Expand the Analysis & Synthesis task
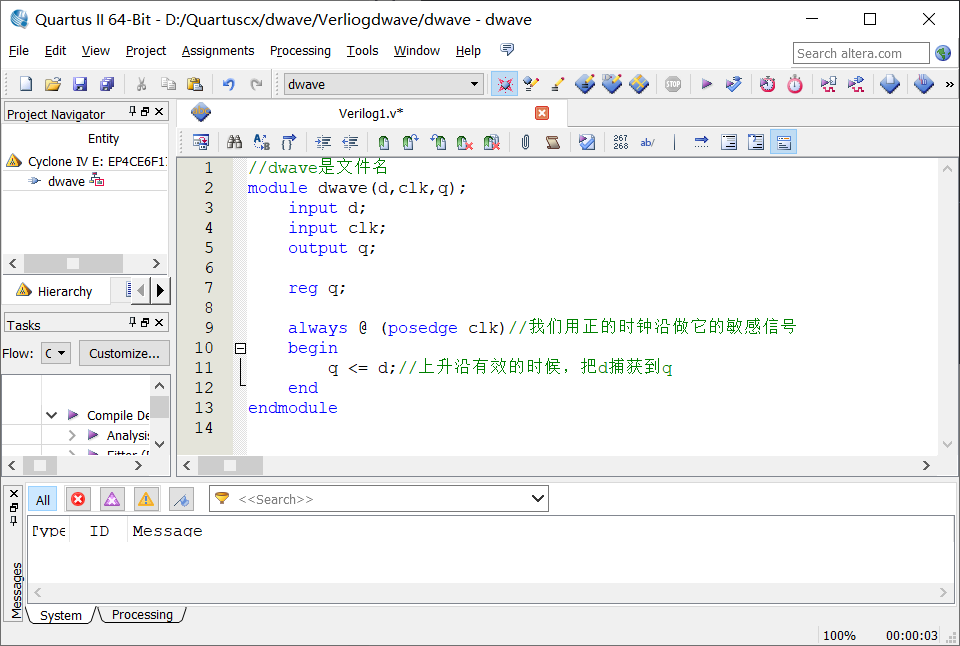Viewport: 960px width, 646px height. tap(72, 435)
